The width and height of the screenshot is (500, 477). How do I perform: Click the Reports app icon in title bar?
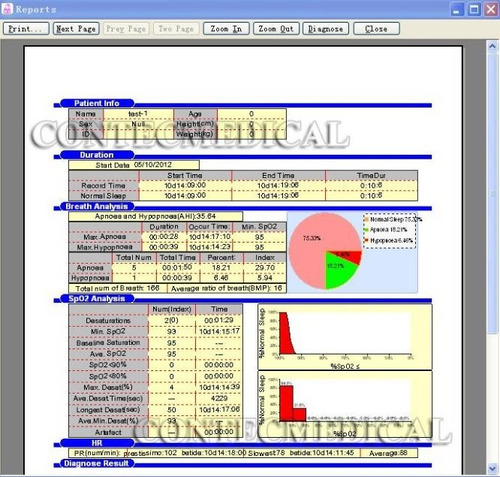coord(7,9)
